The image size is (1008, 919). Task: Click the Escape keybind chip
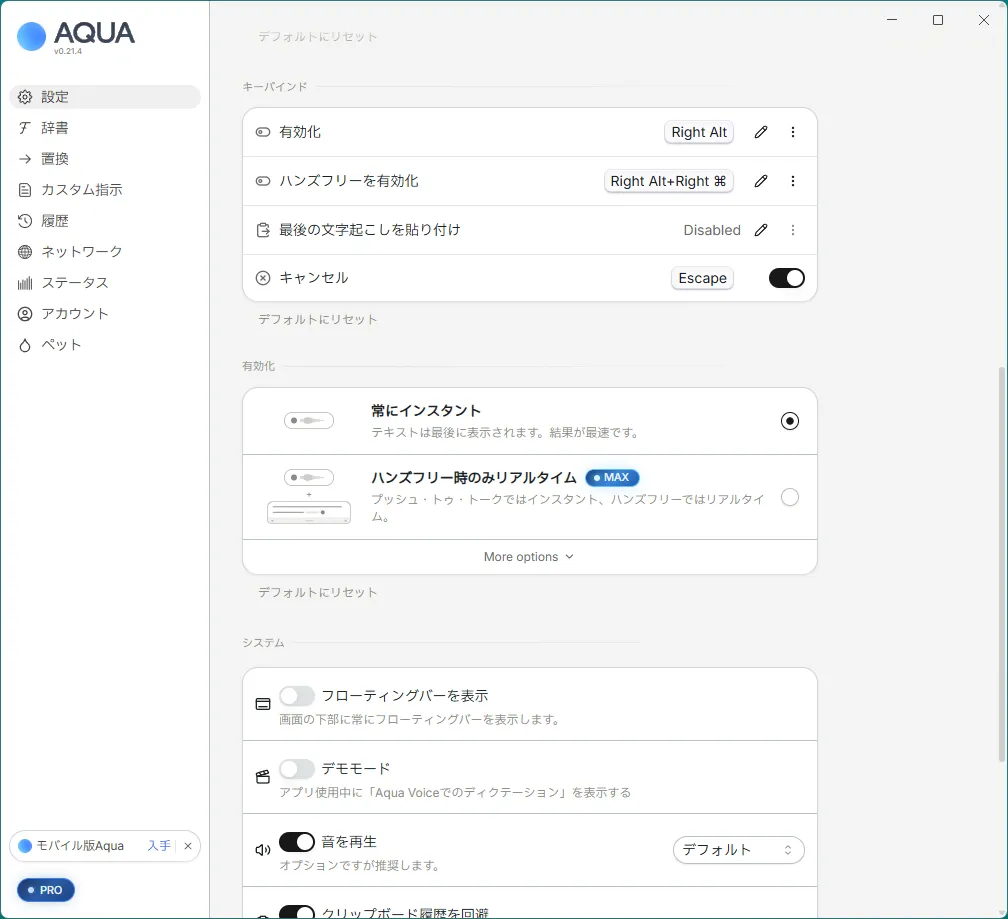tap(702, 278)
